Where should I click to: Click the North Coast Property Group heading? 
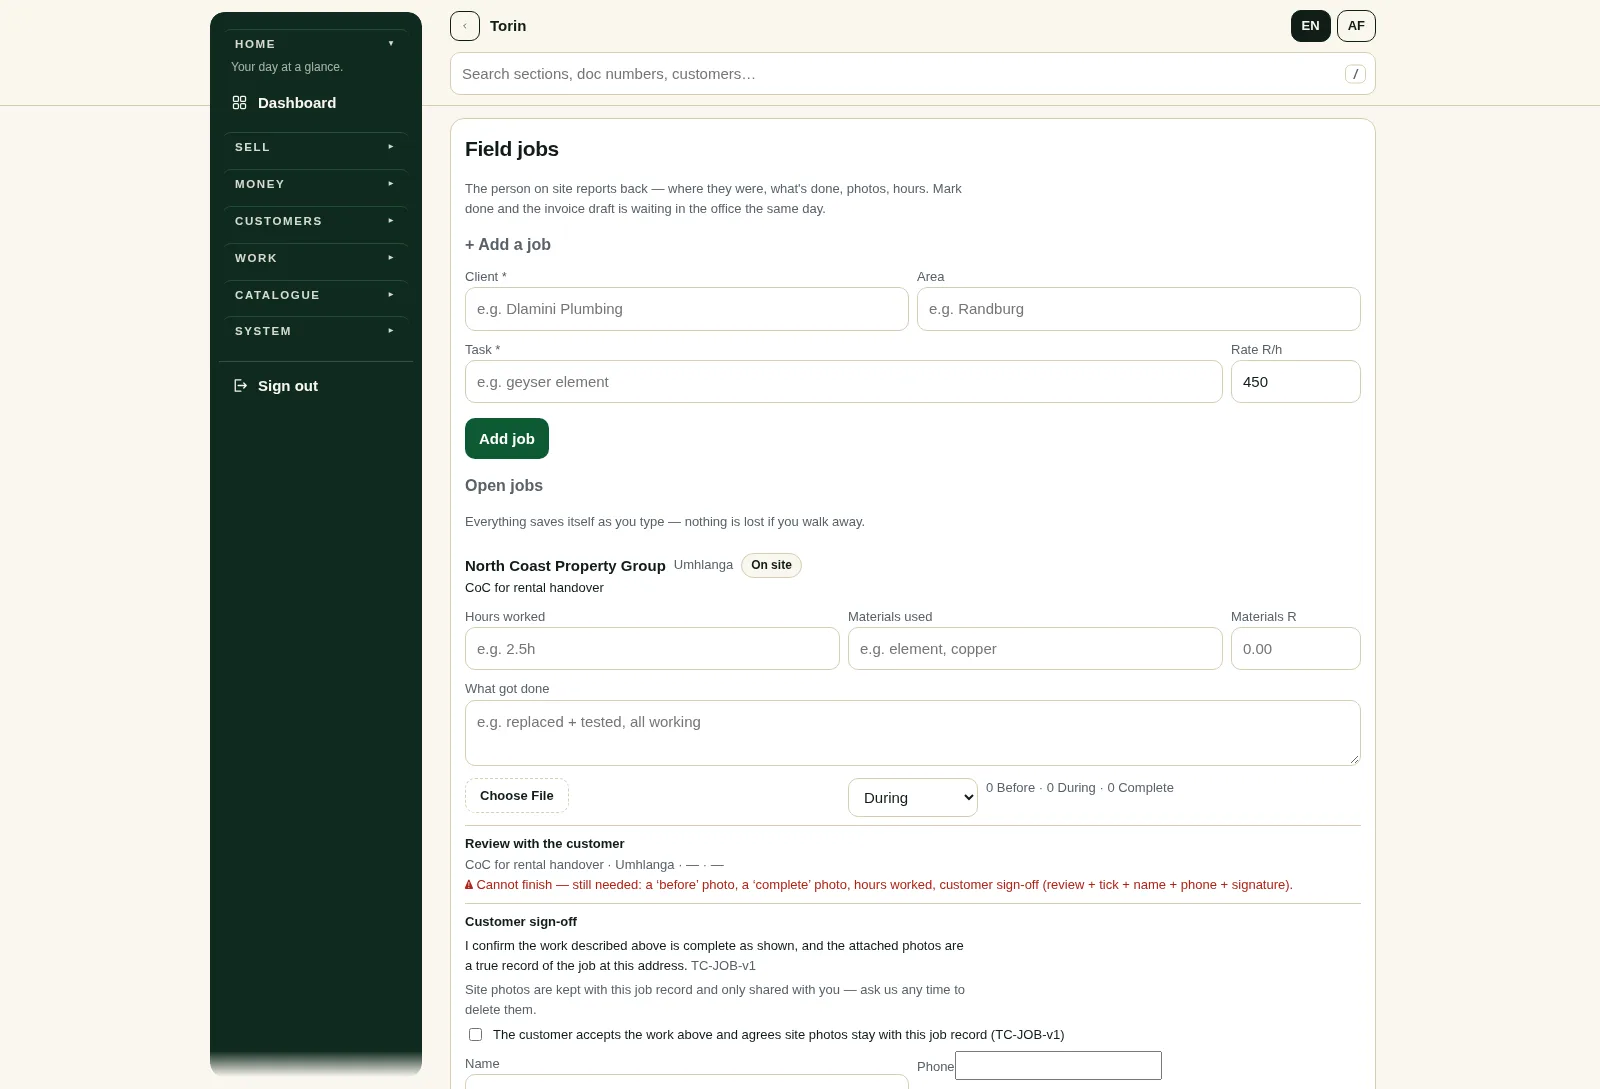[x=565, y=566]
